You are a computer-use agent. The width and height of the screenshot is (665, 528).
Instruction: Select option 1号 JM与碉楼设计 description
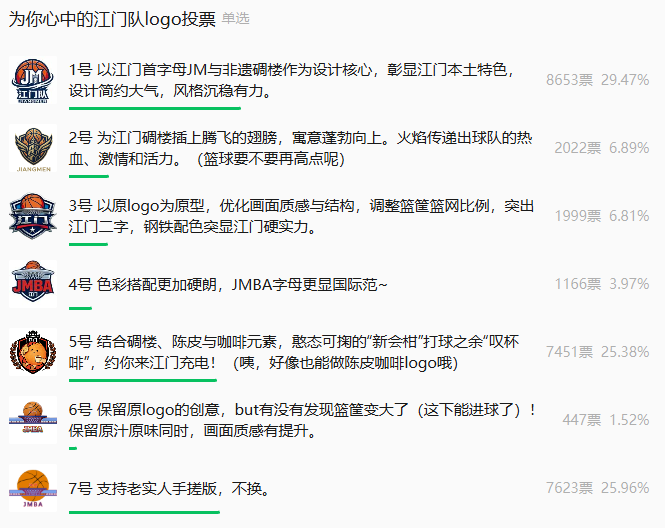click(x=292, y=80)
